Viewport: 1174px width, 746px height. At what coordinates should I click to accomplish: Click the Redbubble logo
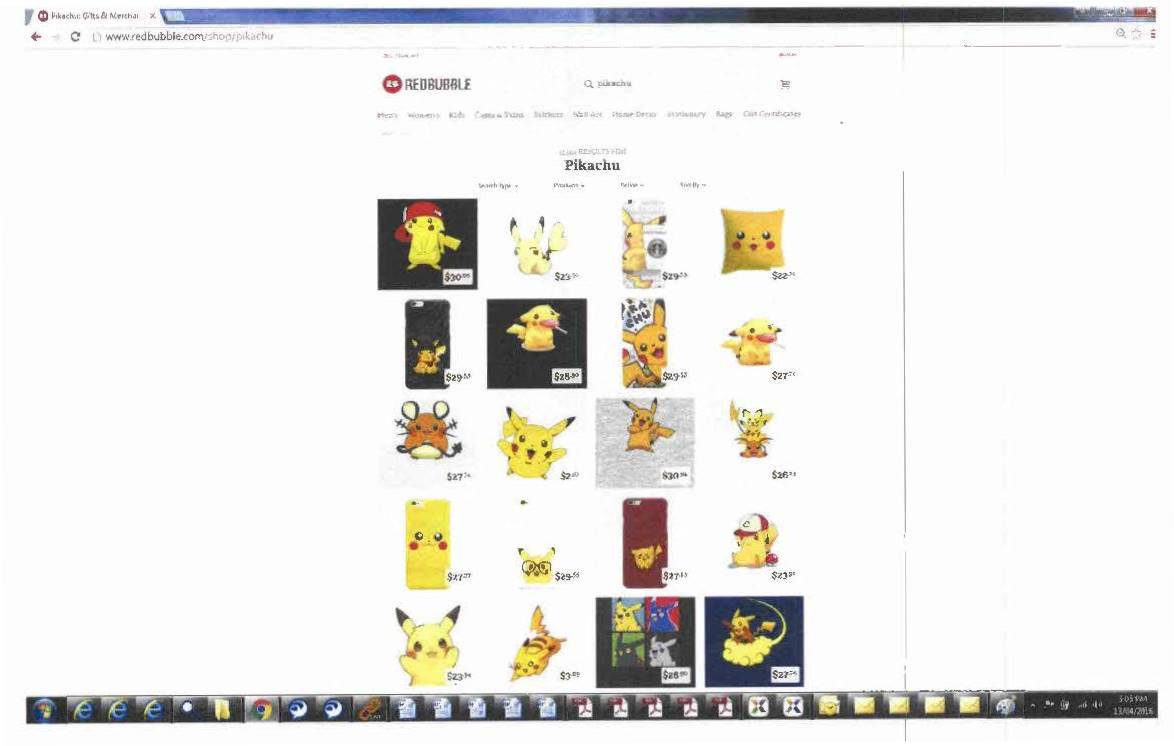click(x=427, y=84)
